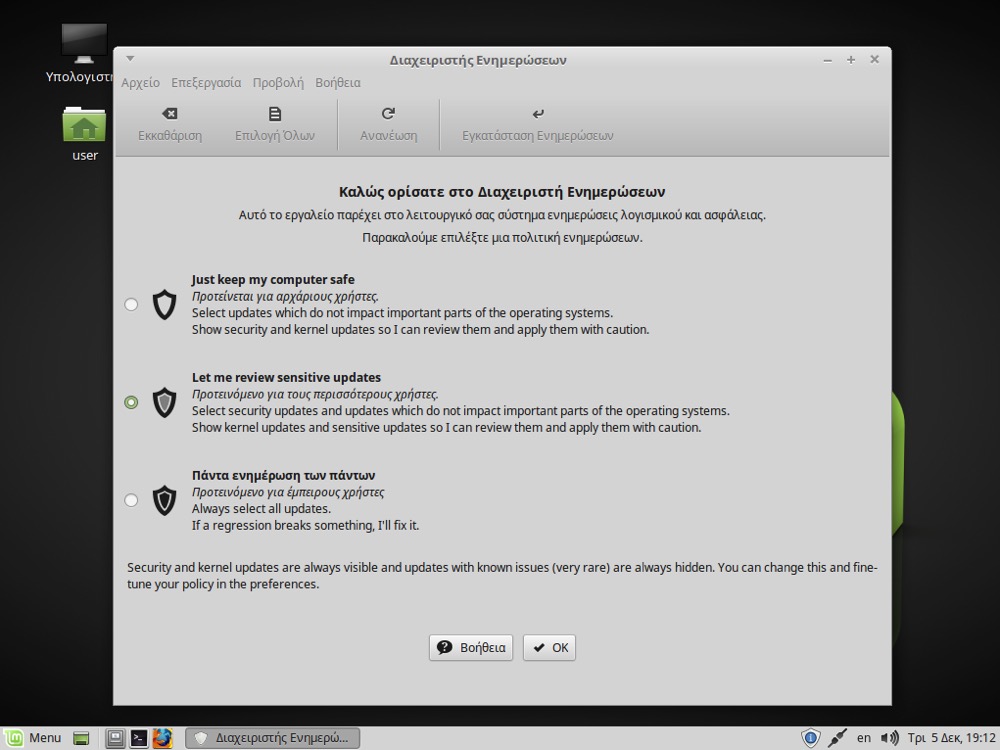Select Πάντα ενημέρωση των πάντων radio button
Image resolution: width=1000 pixels, height=750 pixels.
[x=131, y=500]
